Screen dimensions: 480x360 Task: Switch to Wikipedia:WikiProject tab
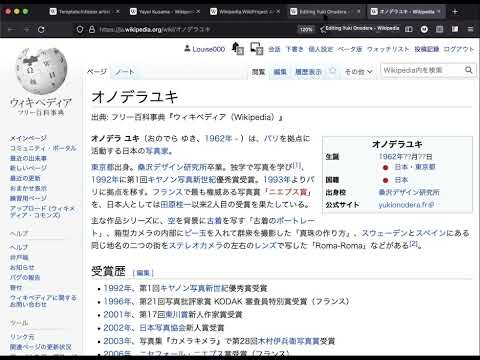tap(245, 12)
